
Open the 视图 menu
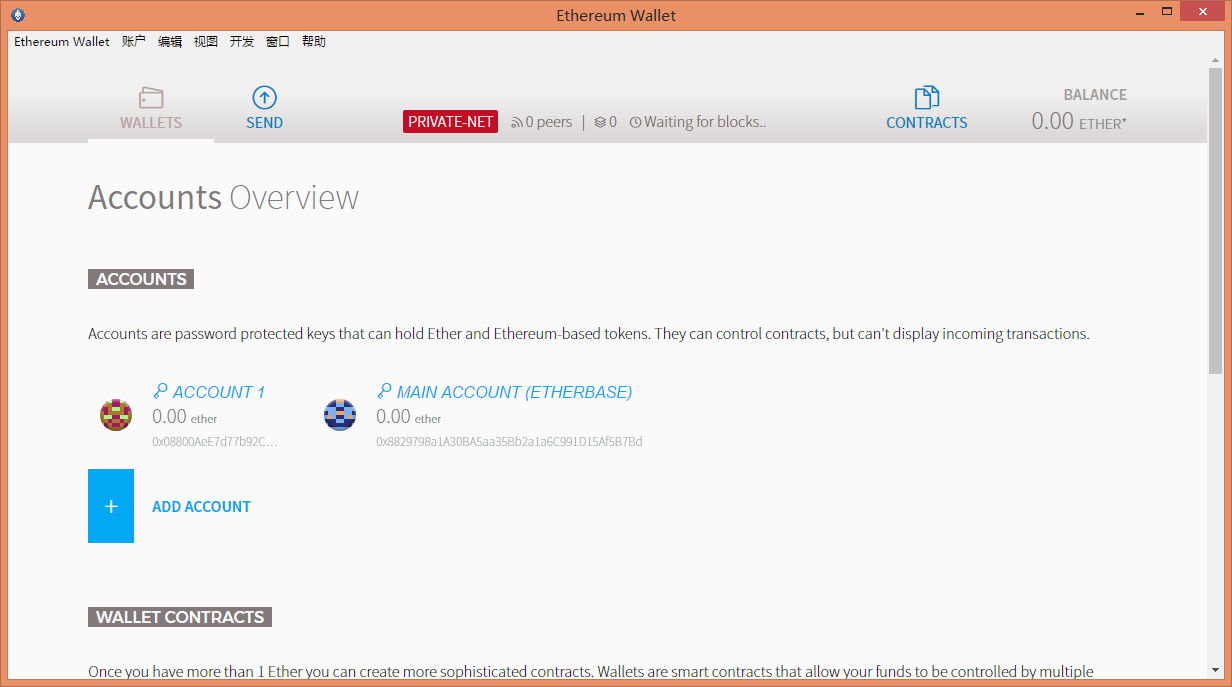click(206, 42)
